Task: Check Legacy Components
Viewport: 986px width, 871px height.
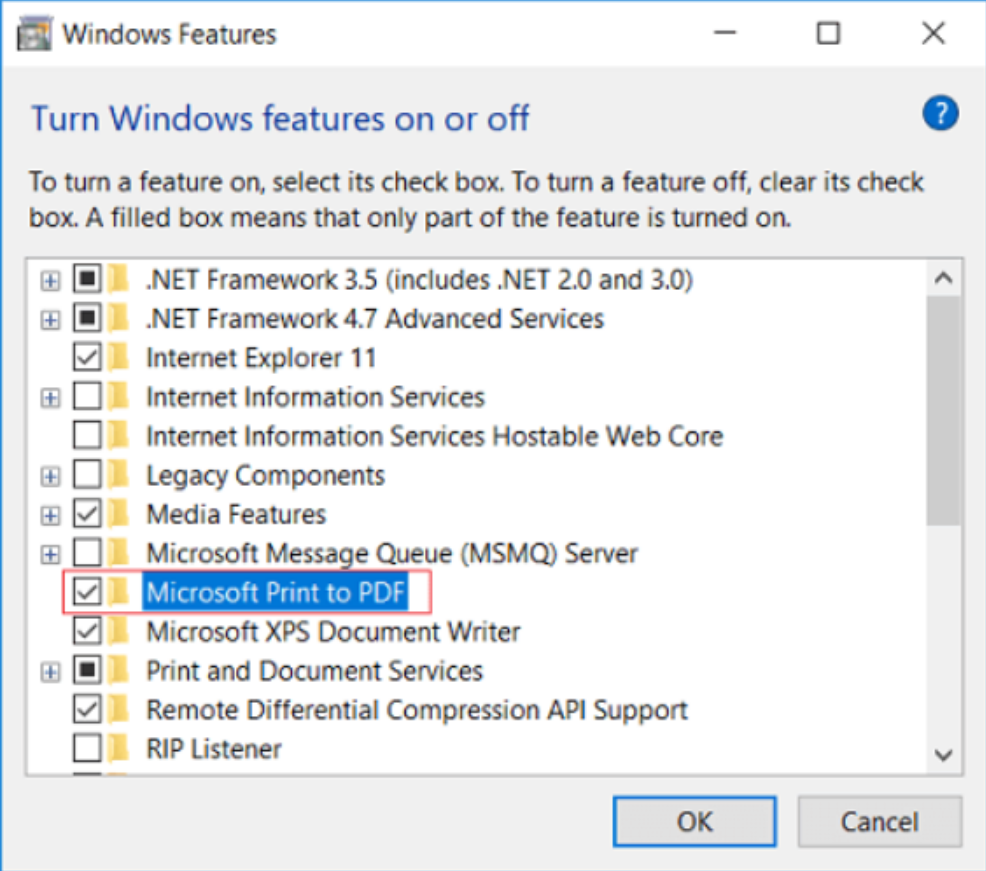Action: click(x=86, y=475)
